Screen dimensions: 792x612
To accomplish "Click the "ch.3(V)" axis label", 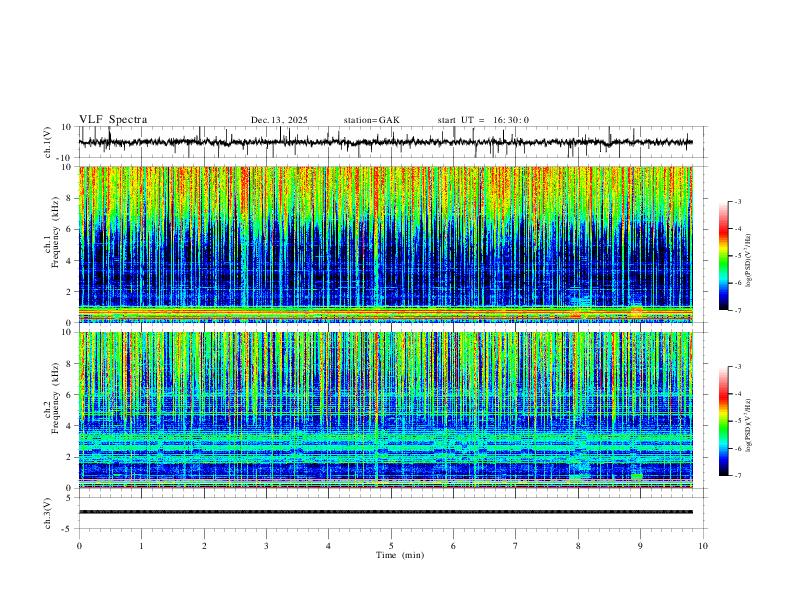I will [48, 513].
